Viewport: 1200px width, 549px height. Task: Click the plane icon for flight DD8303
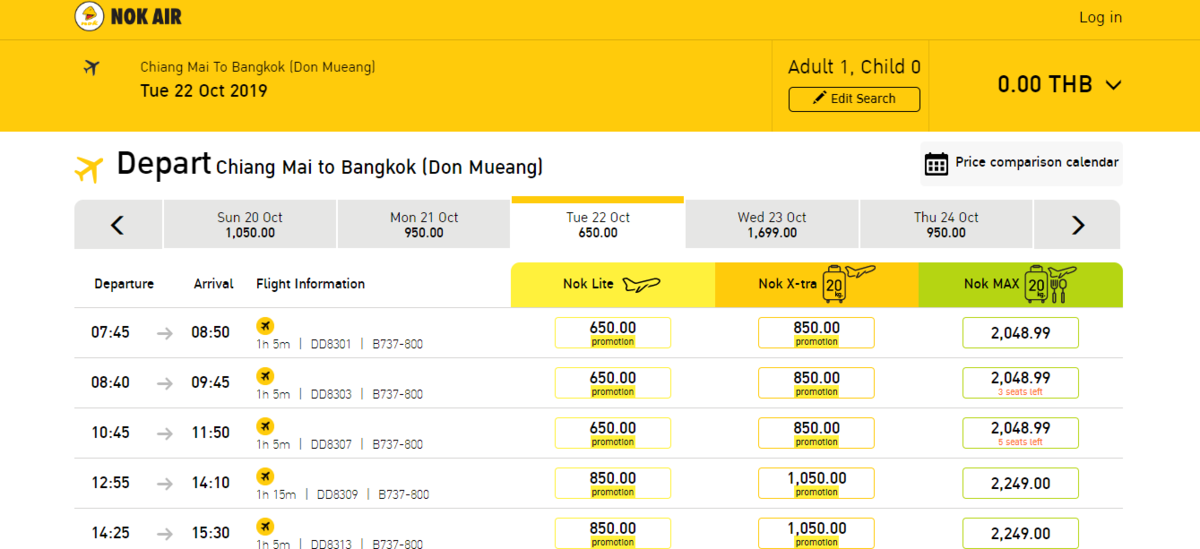[265, 376]
